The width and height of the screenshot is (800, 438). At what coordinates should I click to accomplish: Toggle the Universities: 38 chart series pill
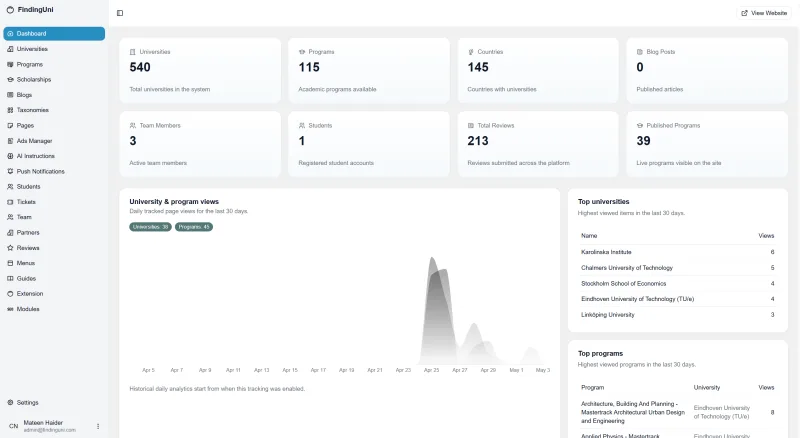click(150, 227)
